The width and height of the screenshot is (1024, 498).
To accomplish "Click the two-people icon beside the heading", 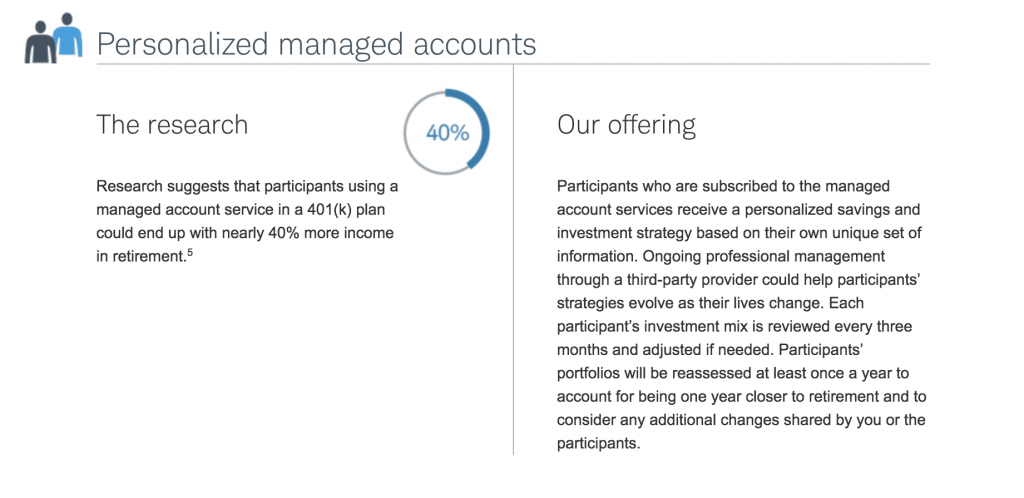I will pos(54,38).
